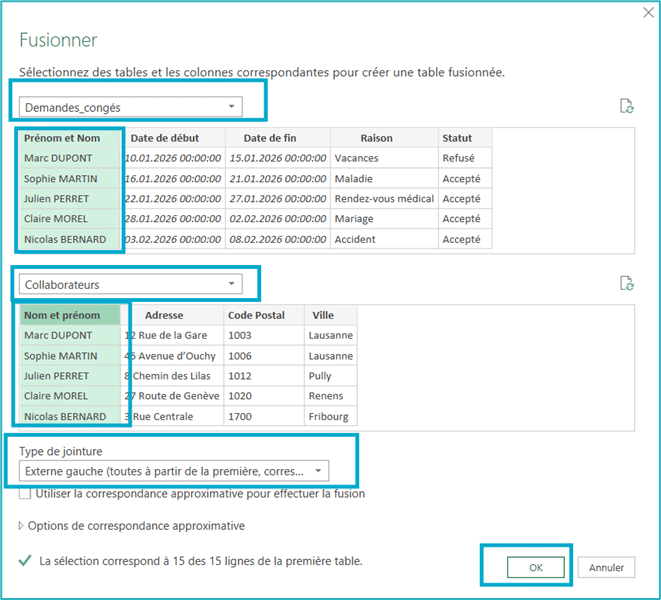Select the Code Postal column header

264,315
